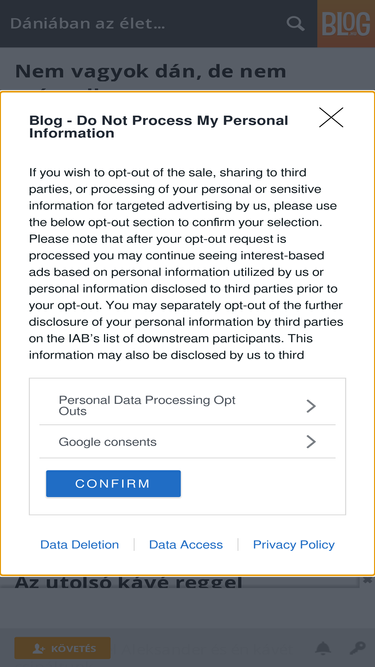Viewport: 375px width, 667px height.
Task: Click the opt-out description paragraph text
Action: coord(186,264)
